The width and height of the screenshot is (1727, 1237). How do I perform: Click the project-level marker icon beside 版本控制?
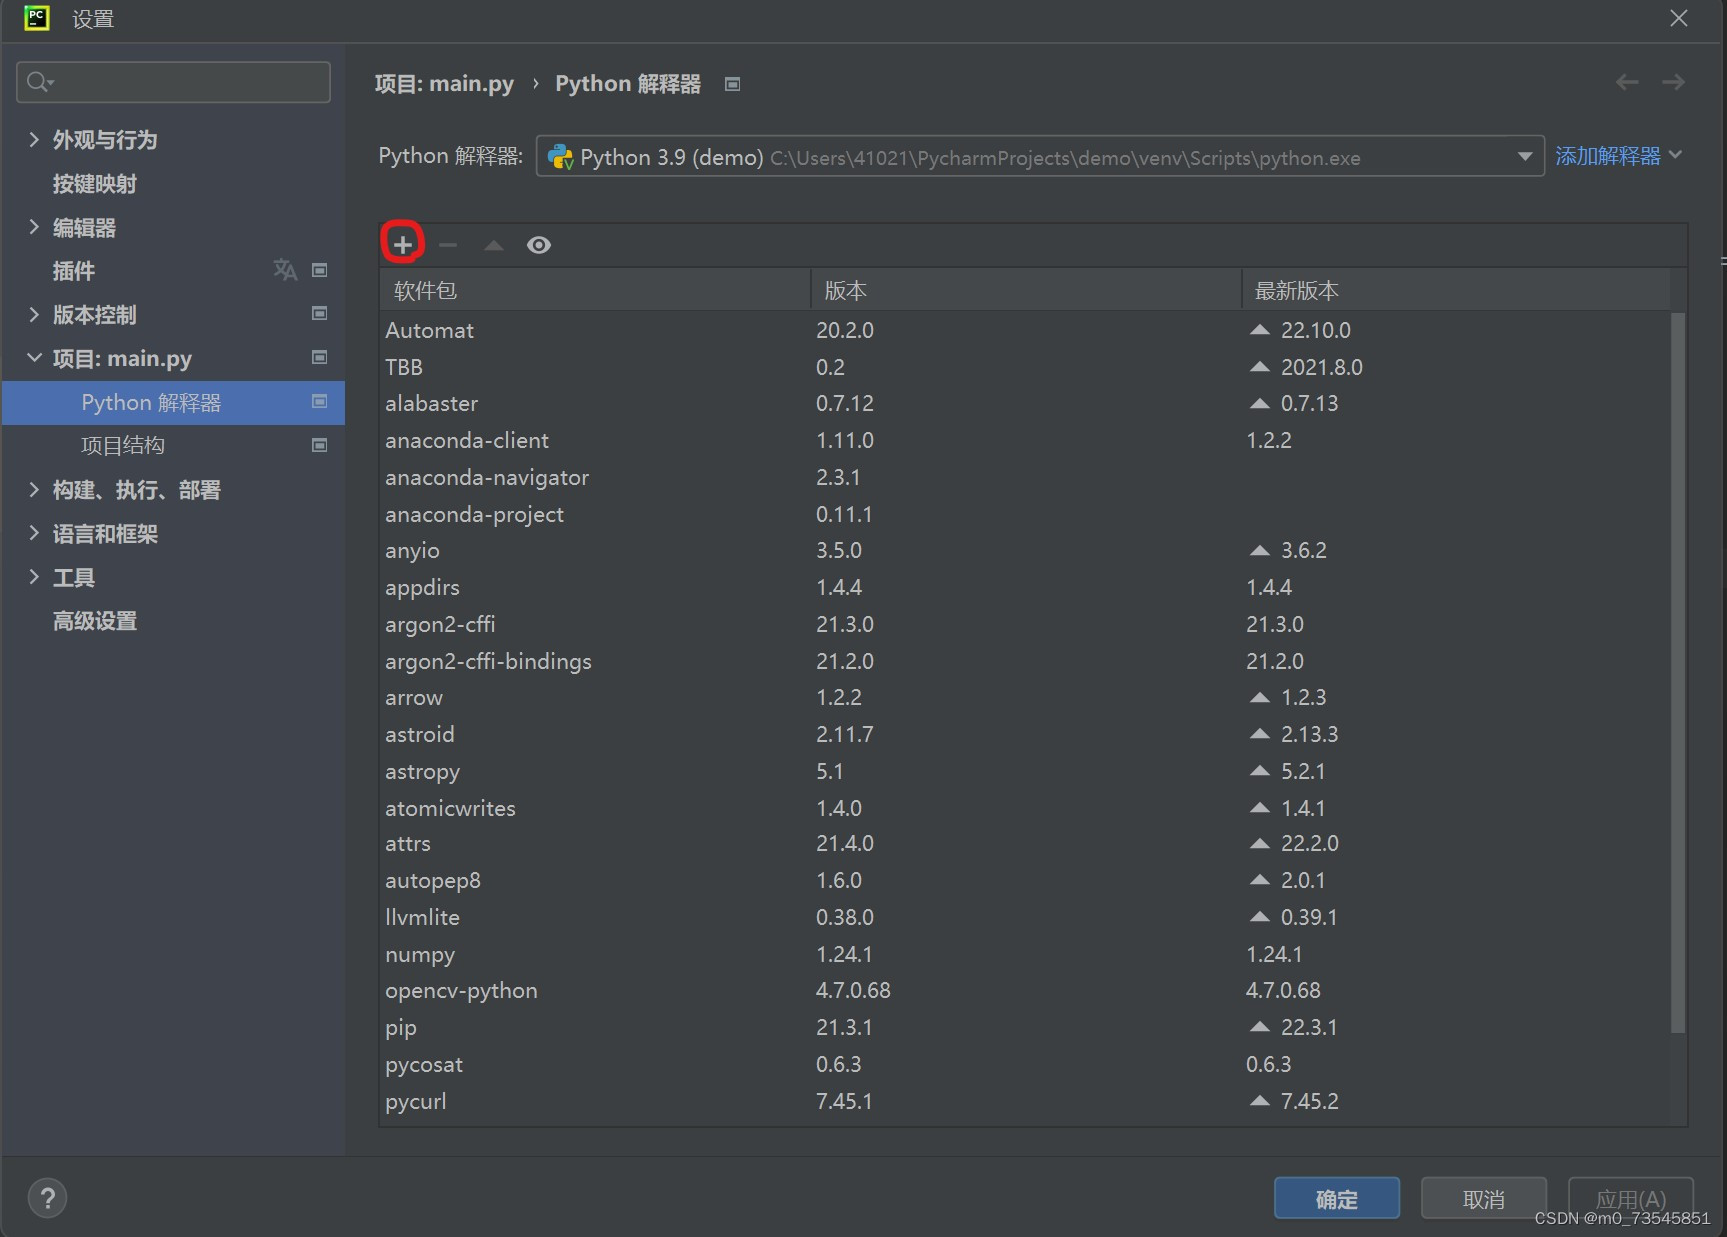tap(320, 314)
